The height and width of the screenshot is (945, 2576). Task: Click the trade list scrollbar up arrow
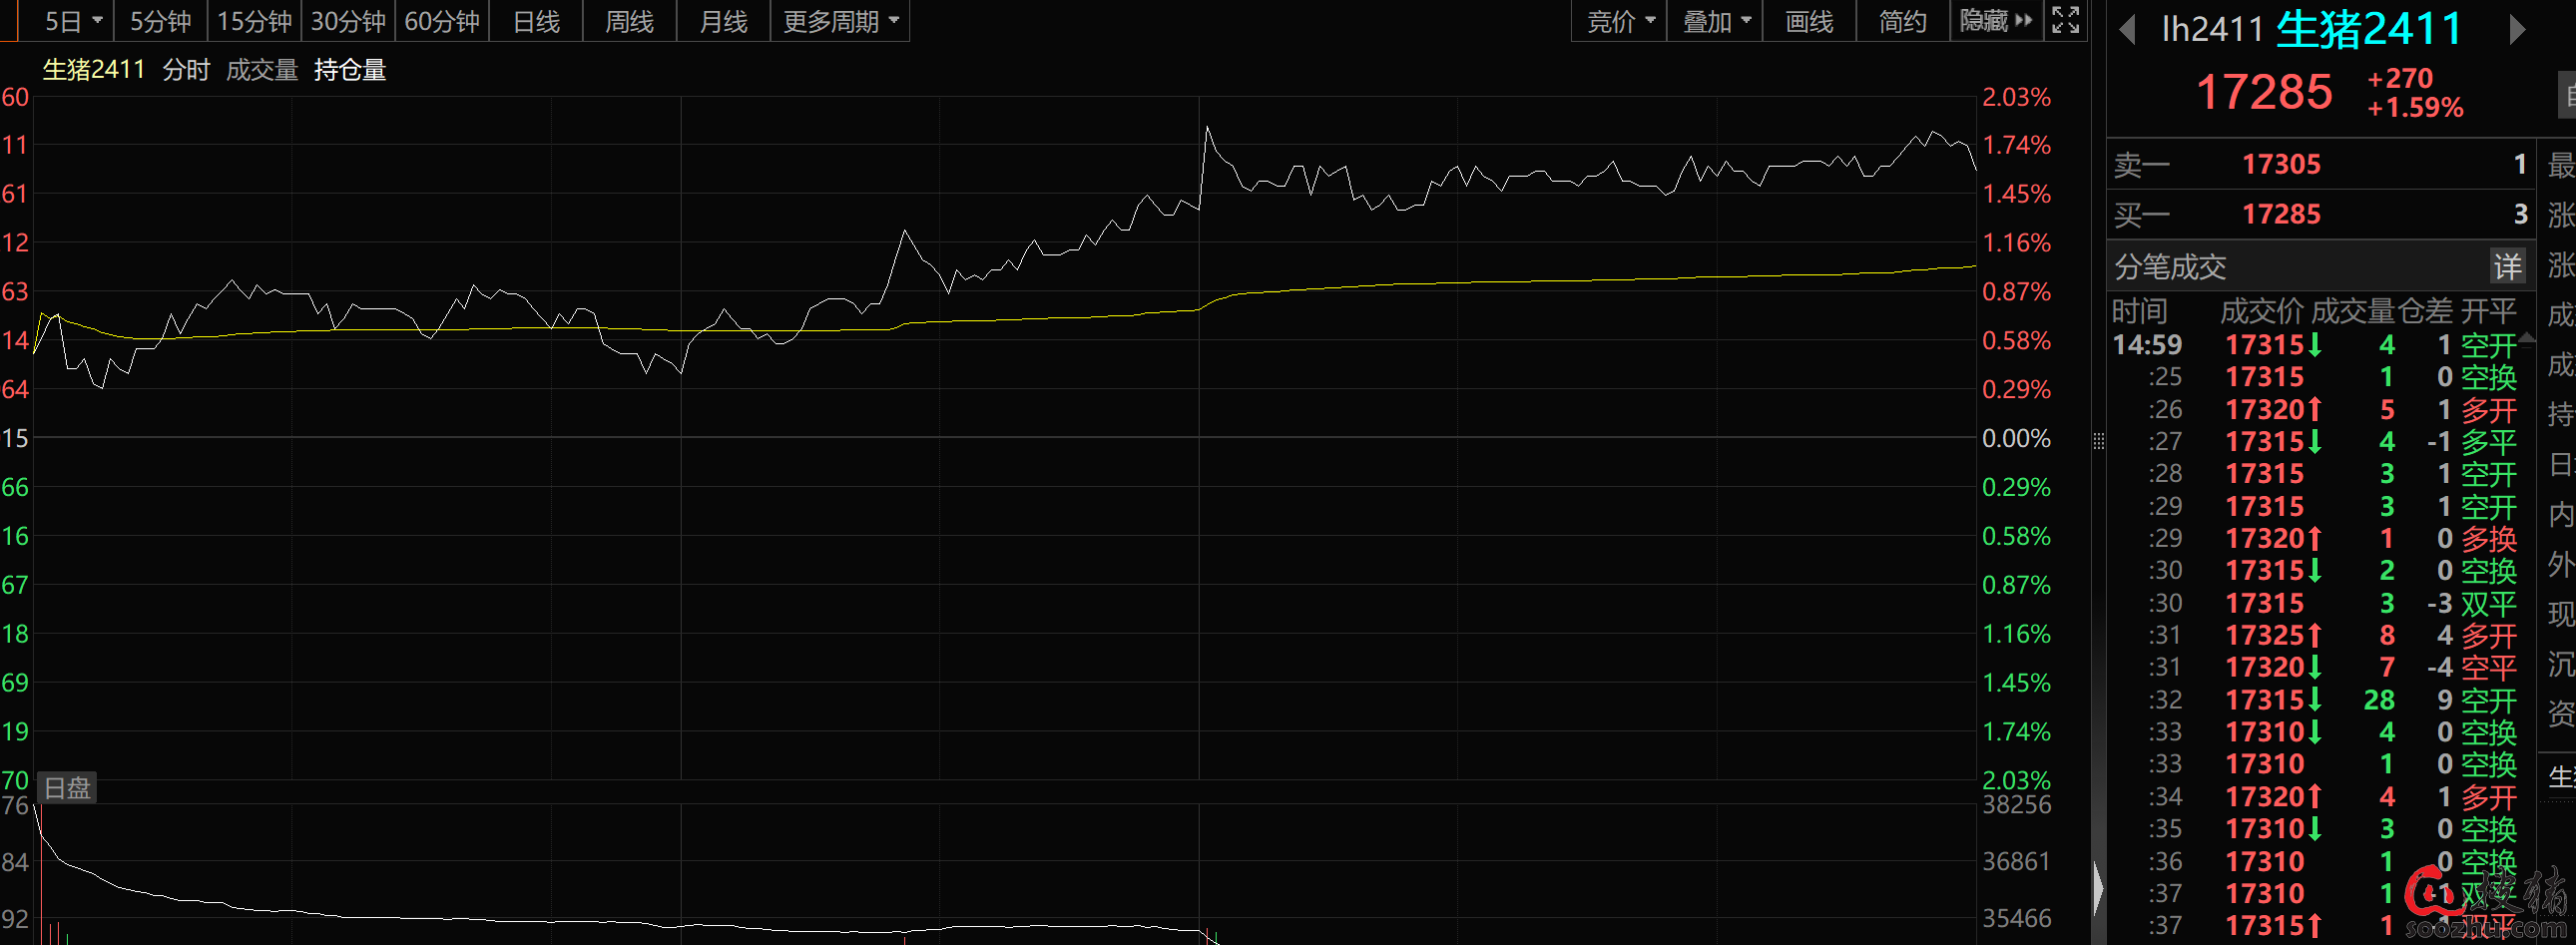coord(2527,338)
